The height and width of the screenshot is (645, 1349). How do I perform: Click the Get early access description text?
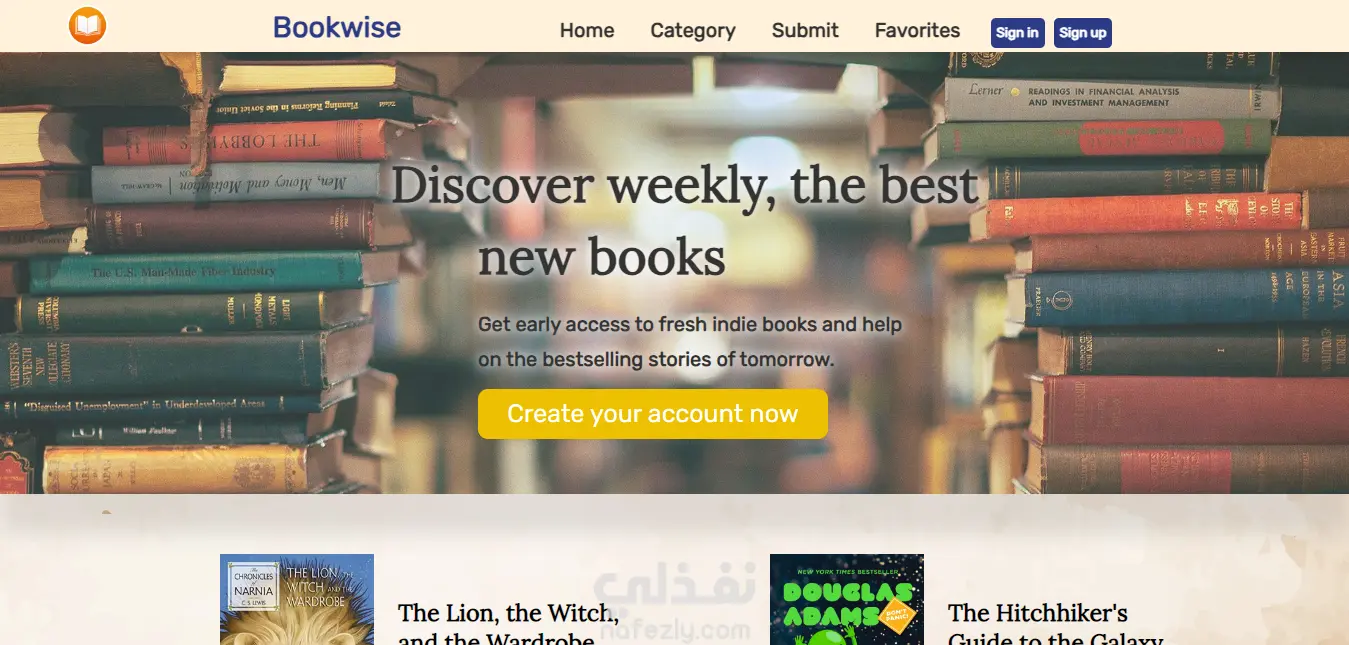coord(690,342)
